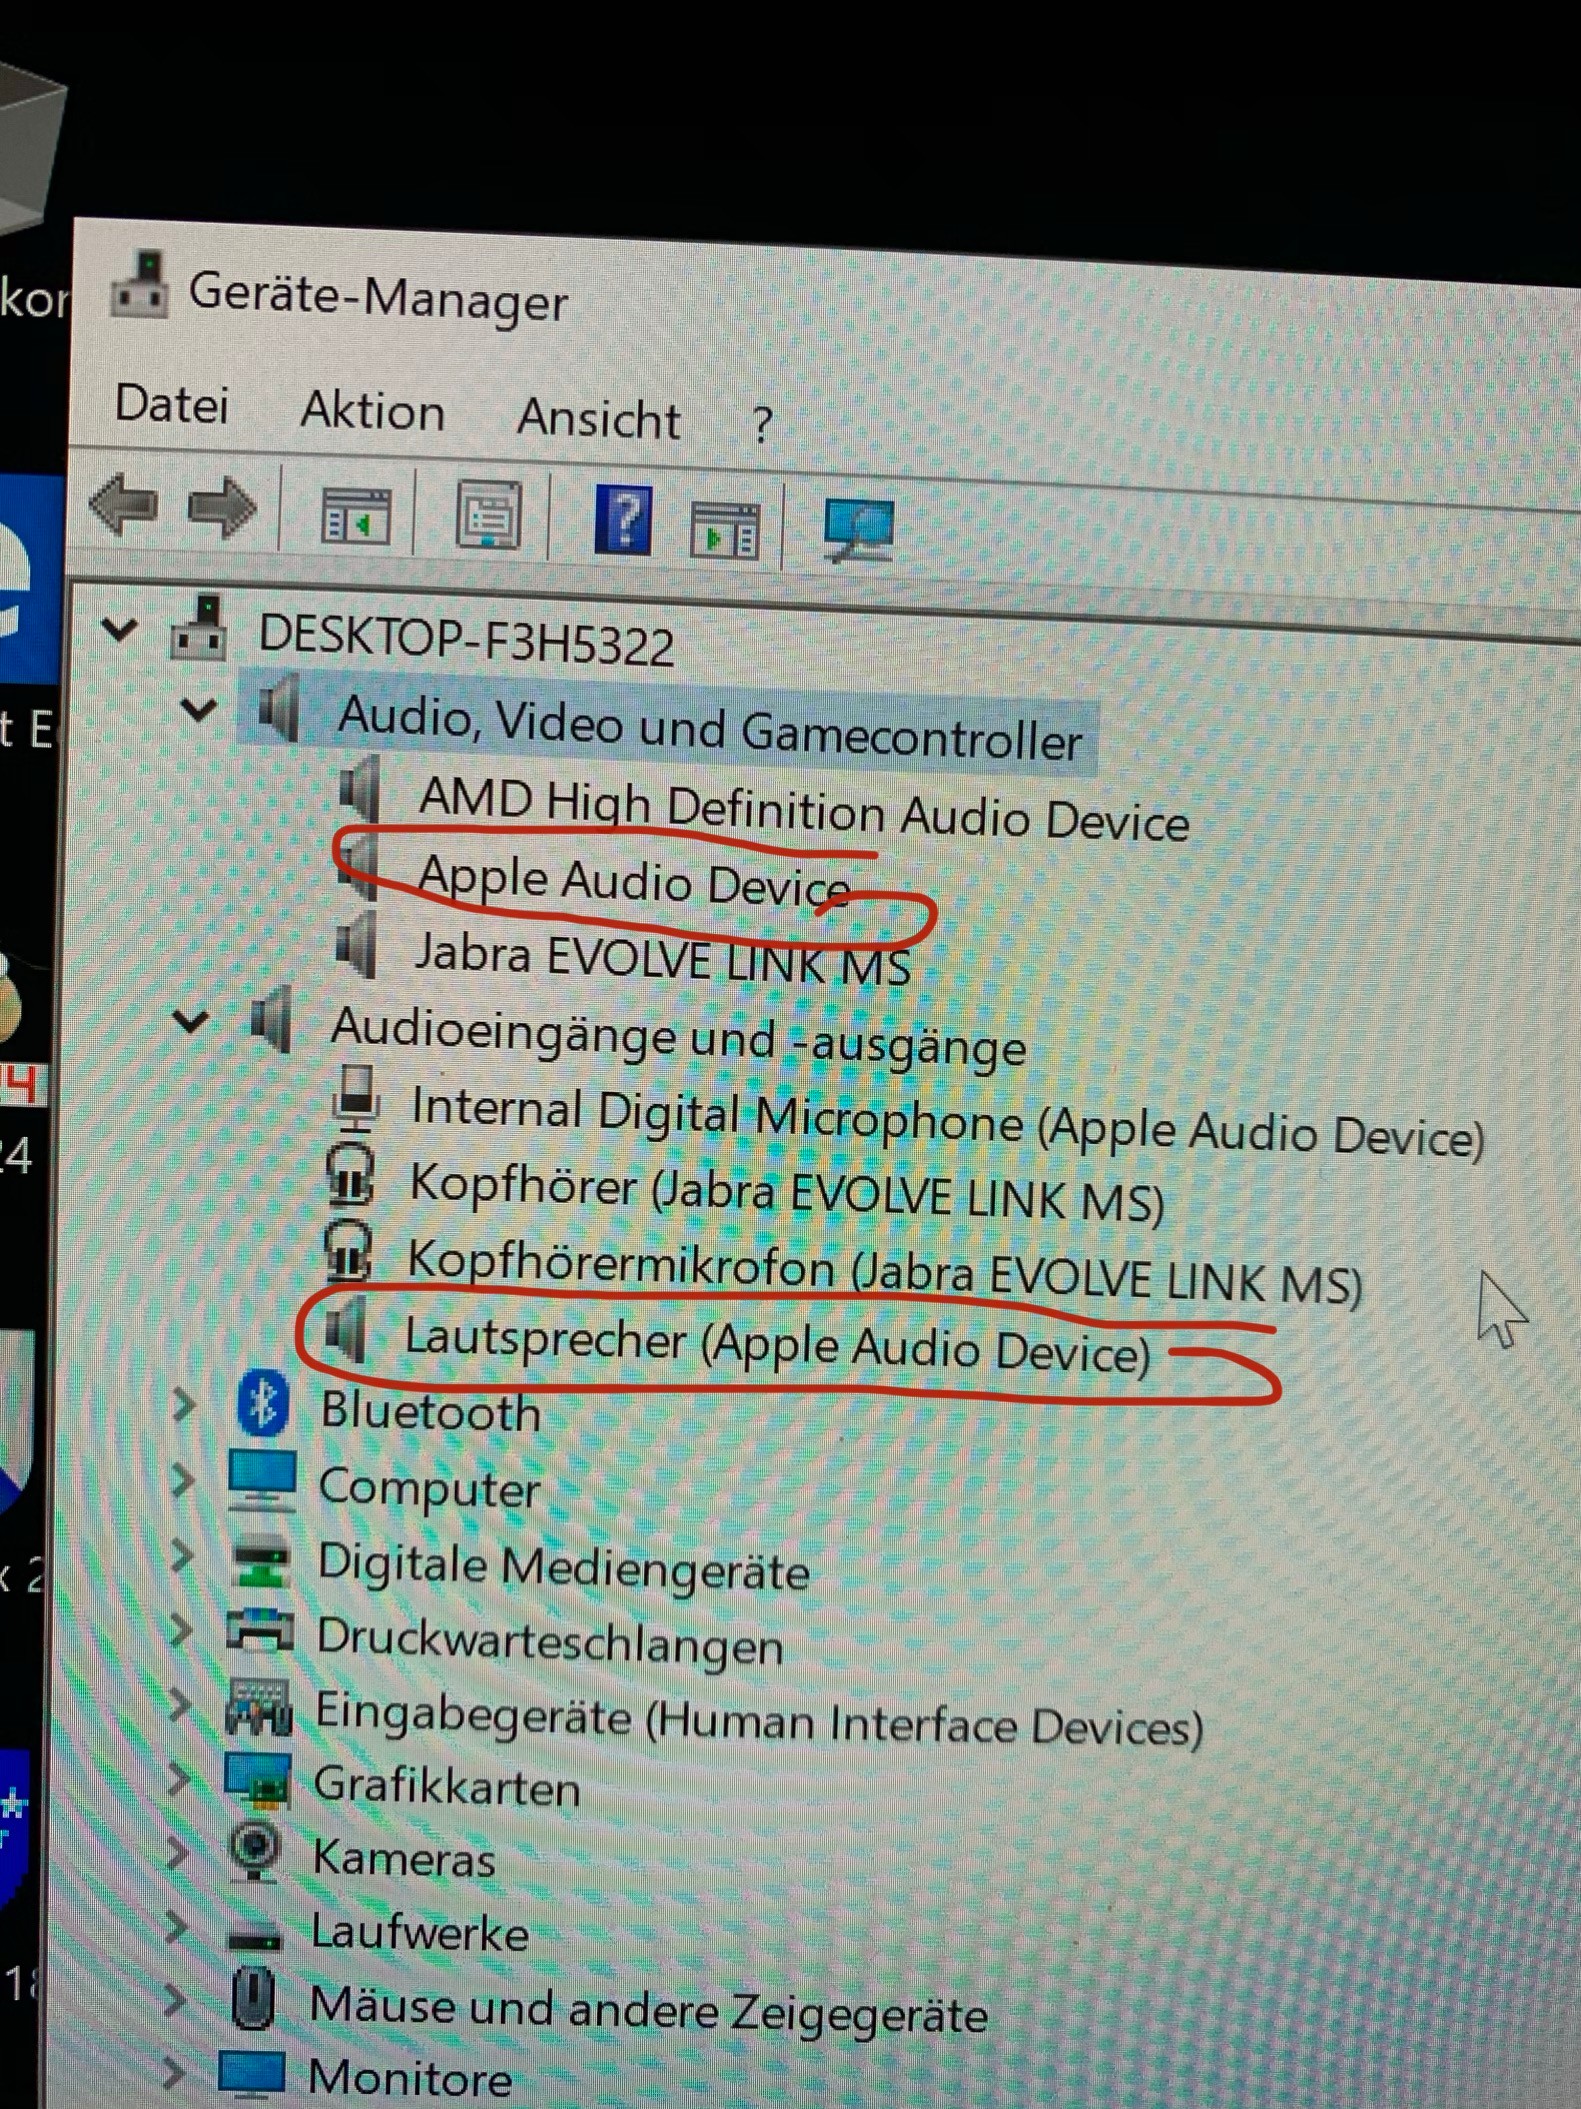Select Apple Audio Device under Gamecontroller
The height and width of the screenshot is (2109, 1581).
[634, 881]
